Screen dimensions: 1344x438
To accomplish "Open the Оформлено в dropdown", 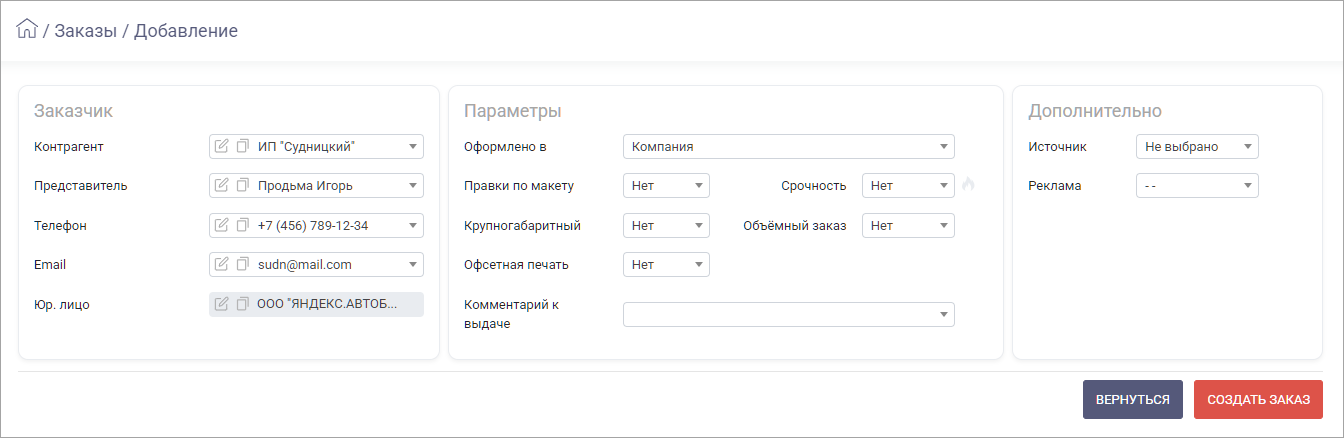I will click(788, 146).
